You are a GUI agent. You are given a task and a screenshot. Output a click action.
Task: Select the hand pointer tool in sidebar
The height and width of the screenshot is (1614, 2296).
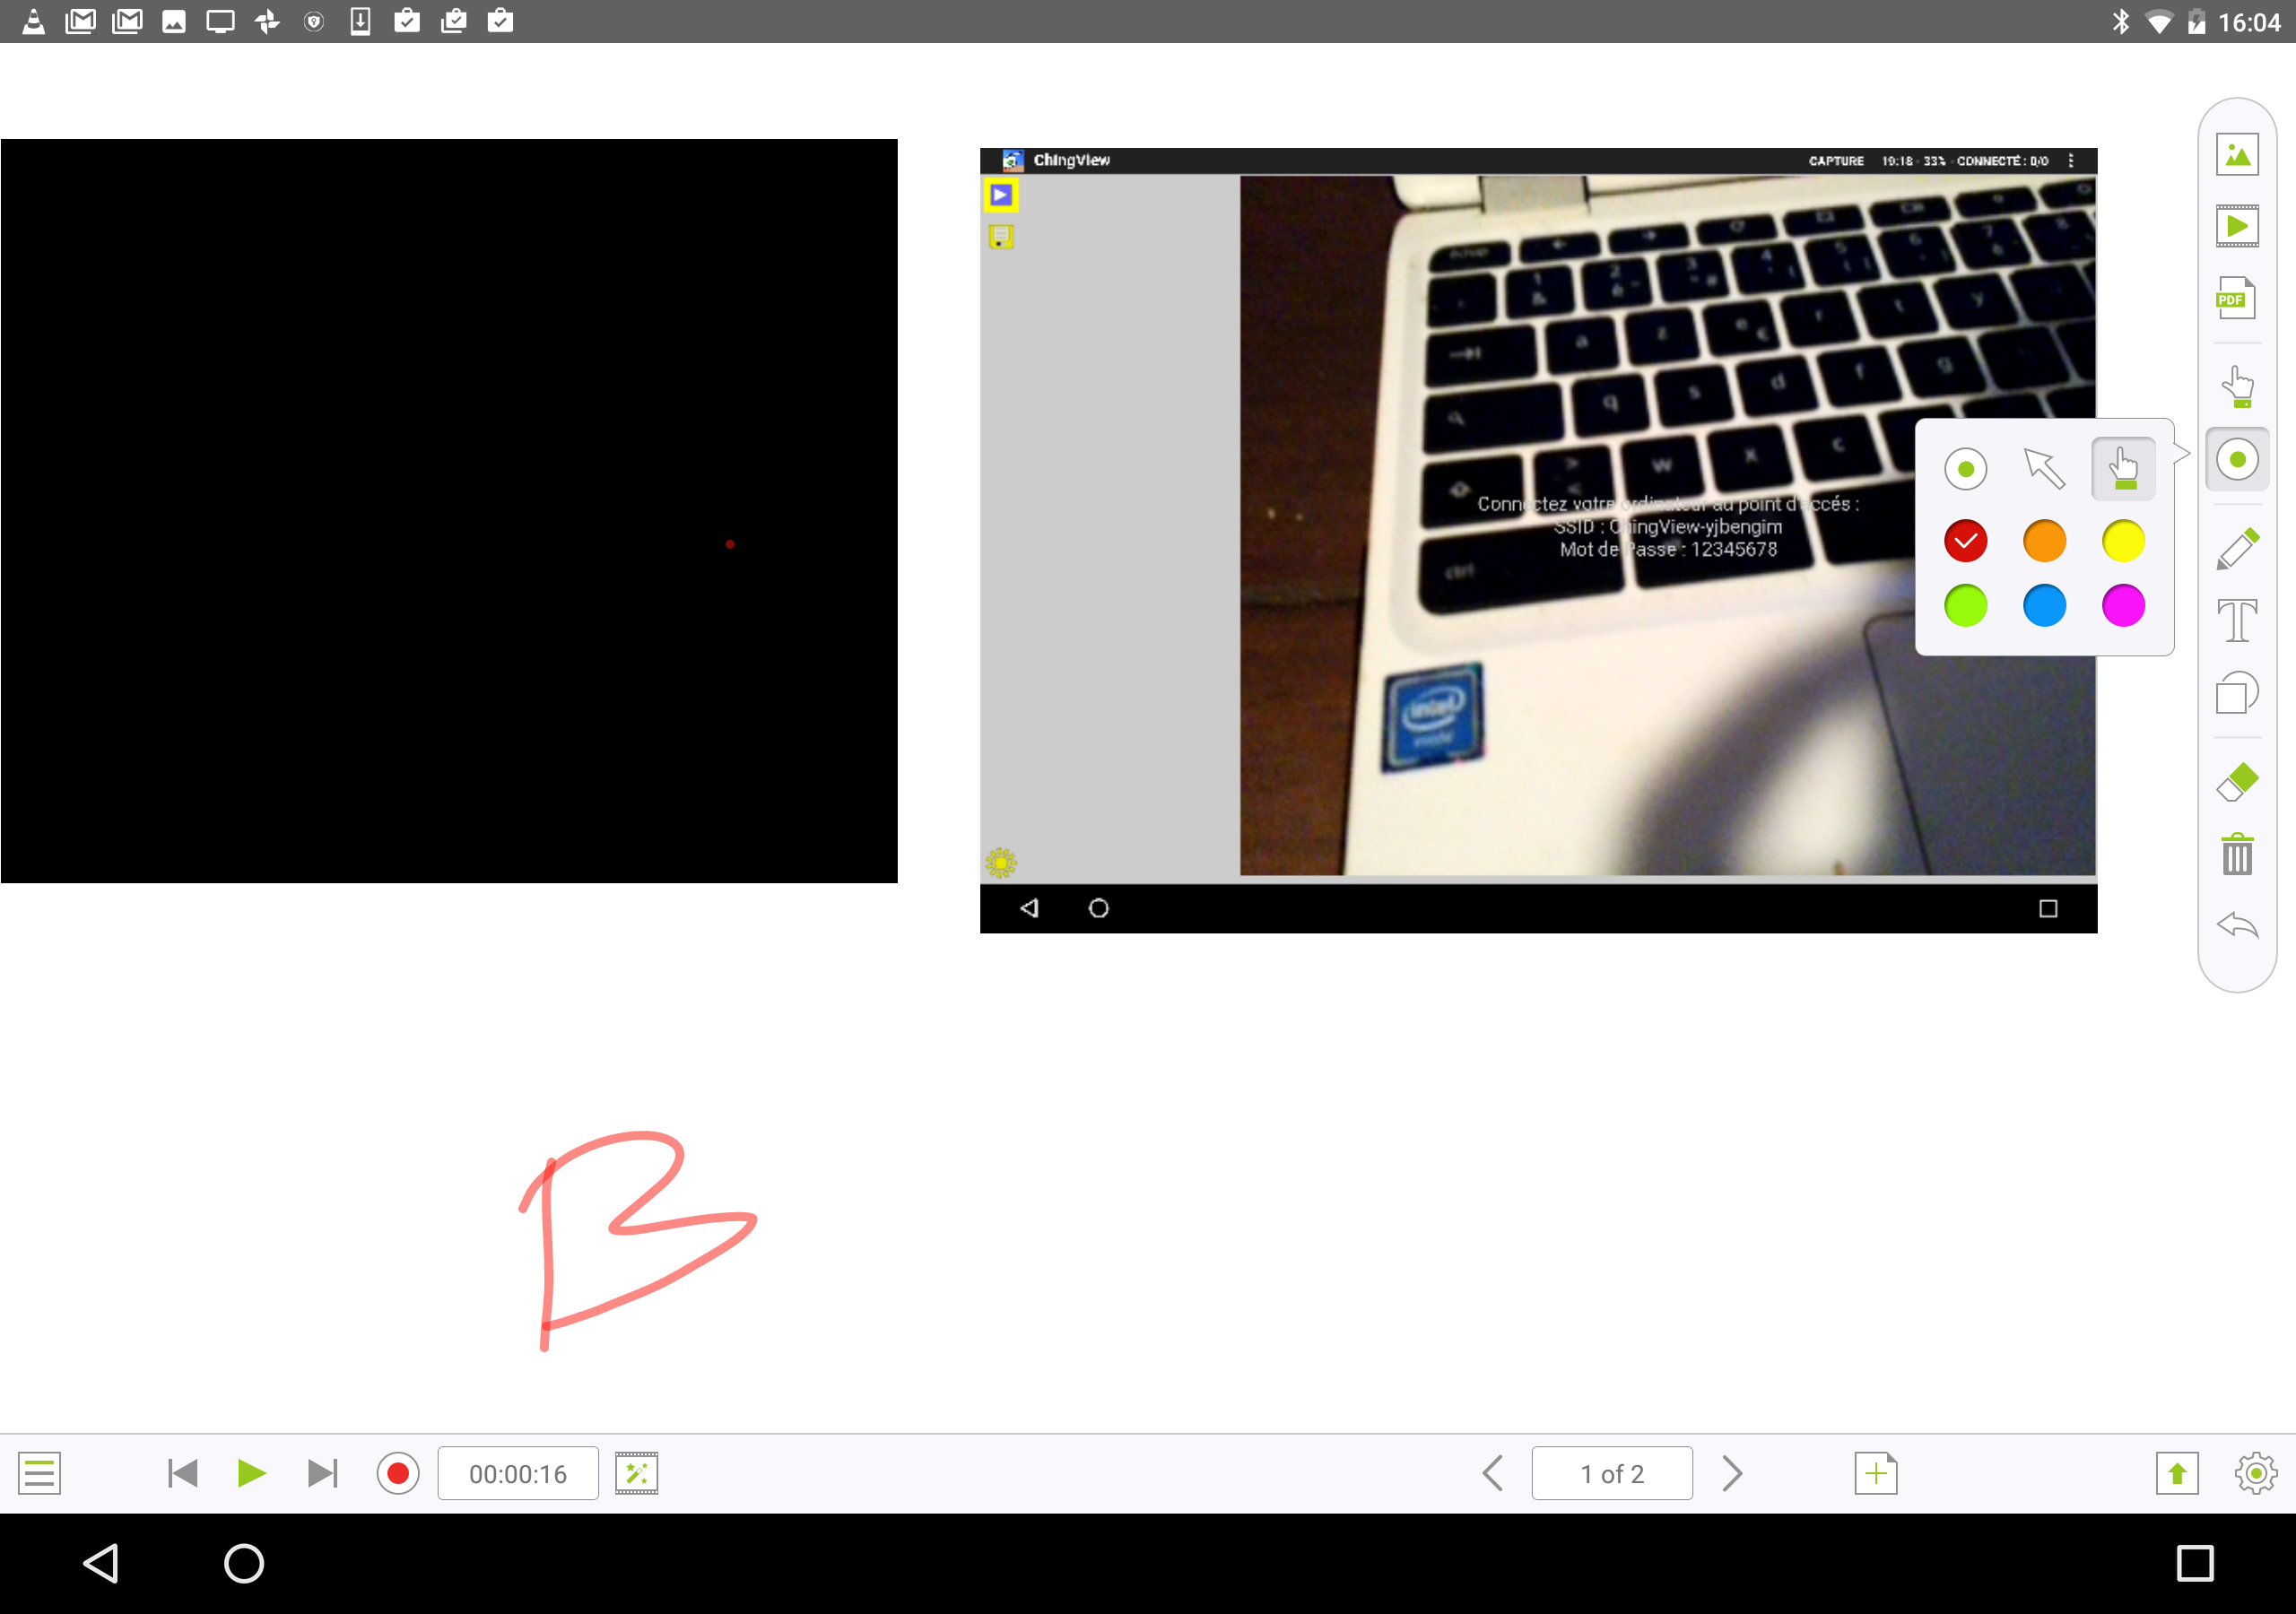point(2237,387)
